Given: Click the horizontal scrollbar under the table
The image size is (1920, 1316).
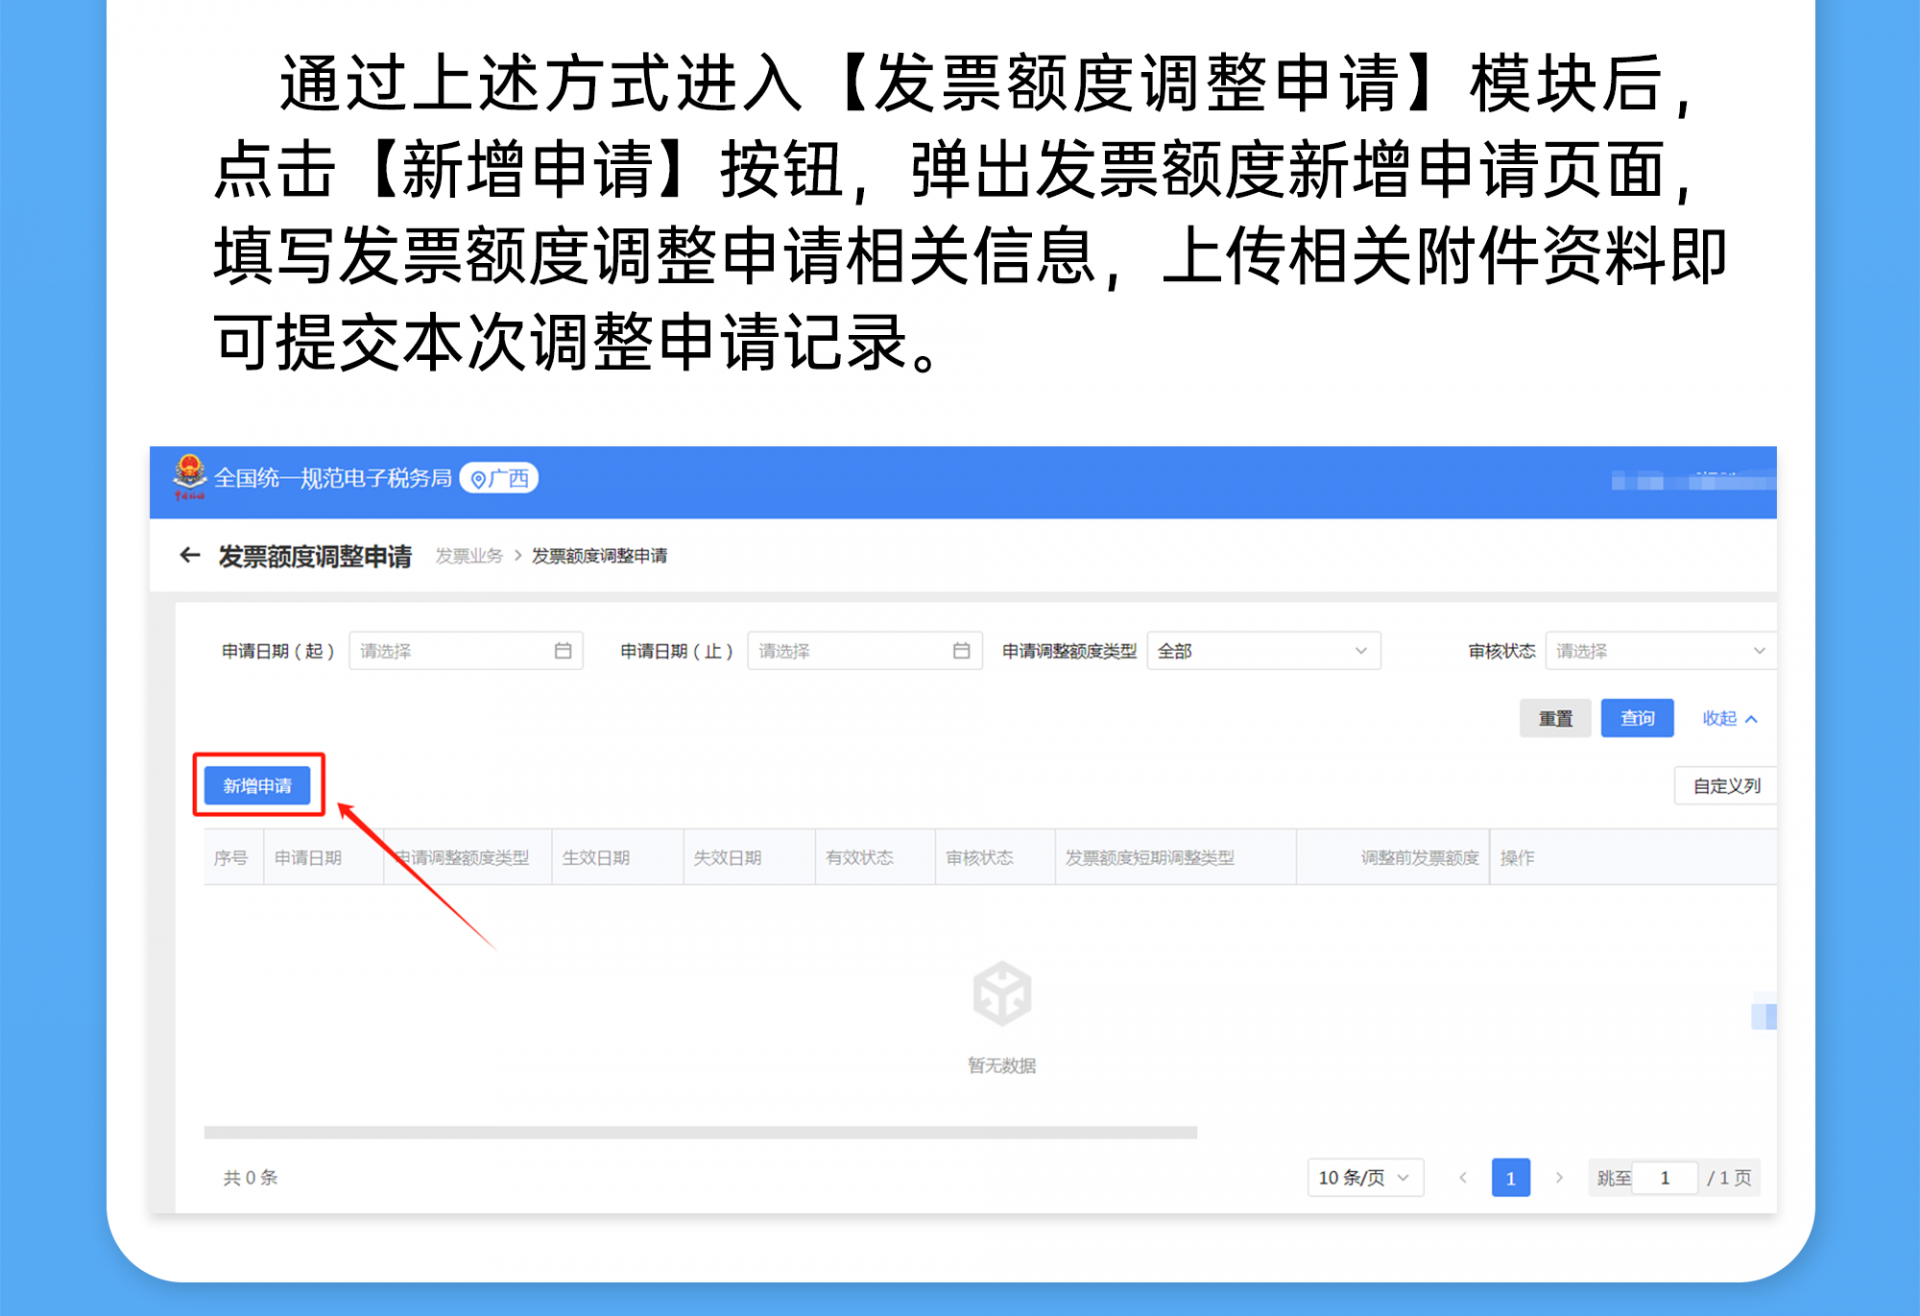Looking at the screenshot, I should point(700,1133).
